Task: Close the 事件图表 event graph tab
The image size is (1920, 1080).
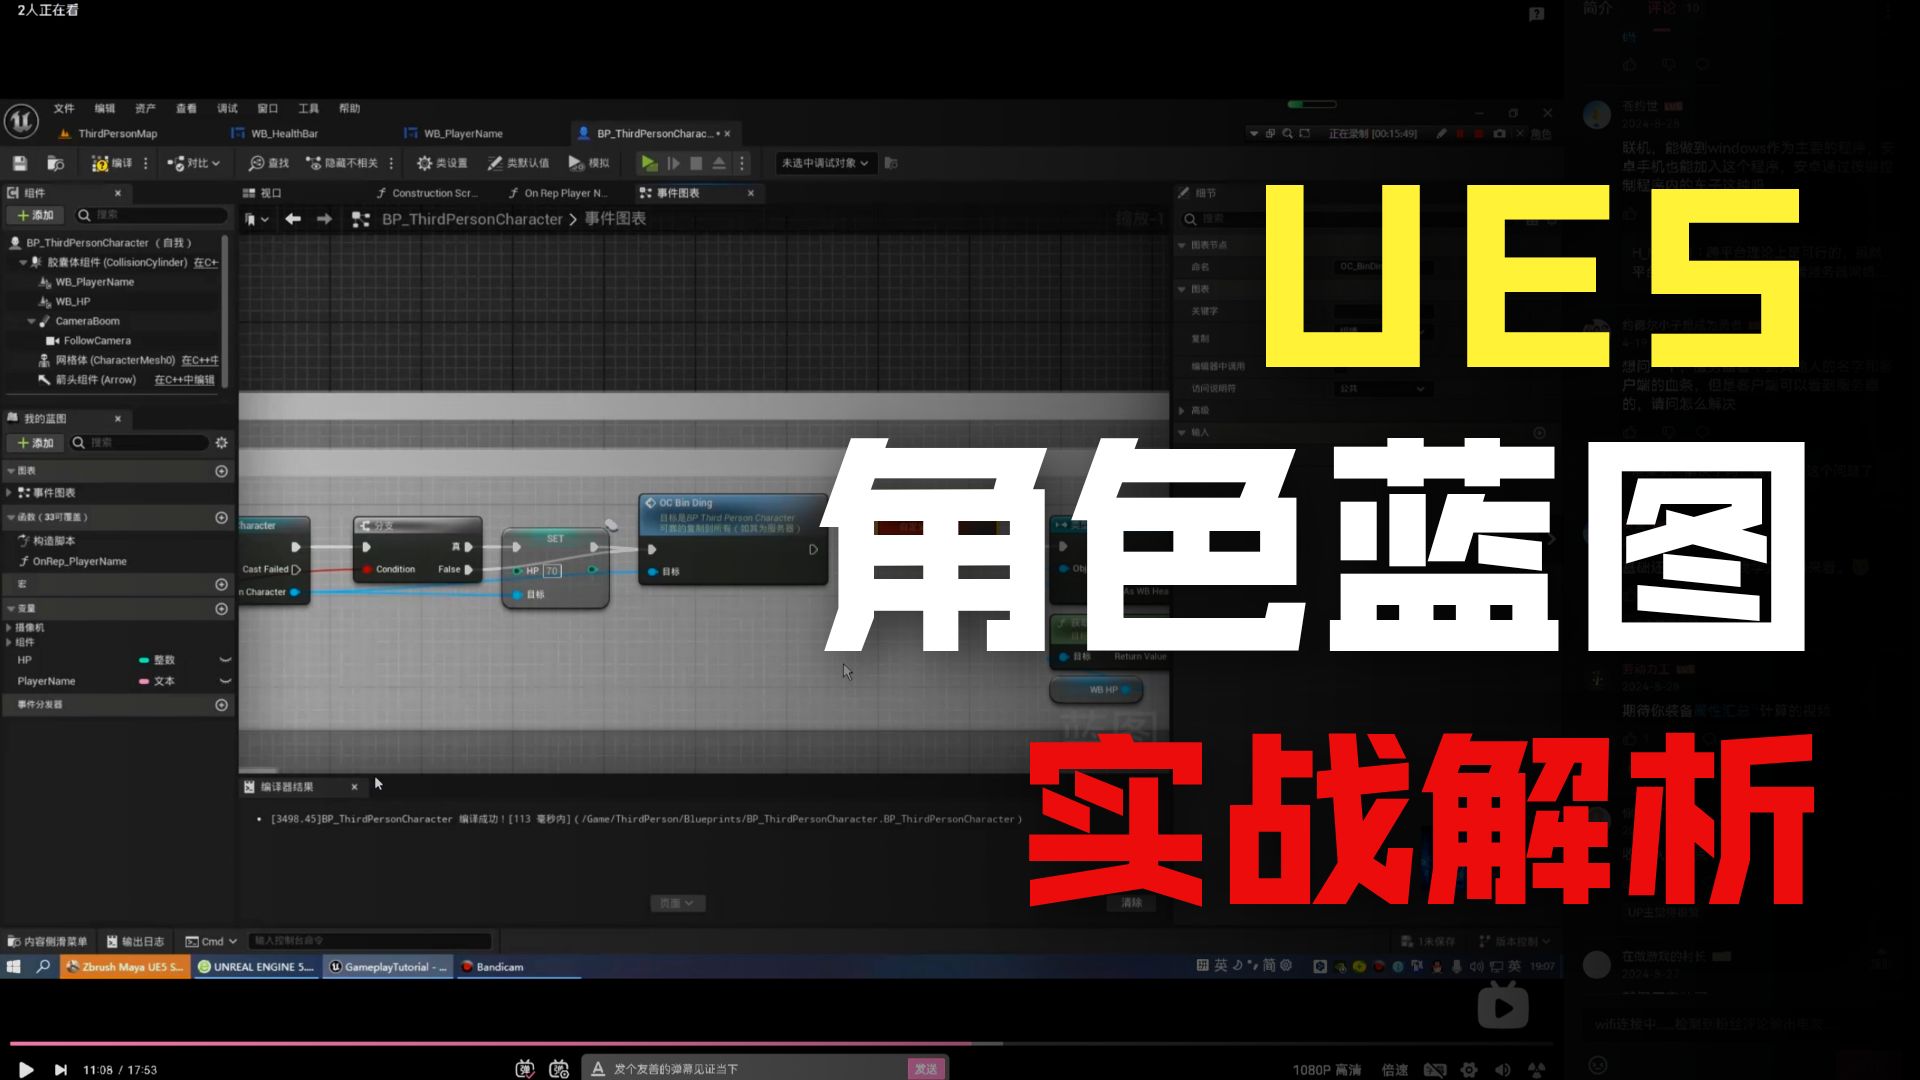Action: point(751,193)
